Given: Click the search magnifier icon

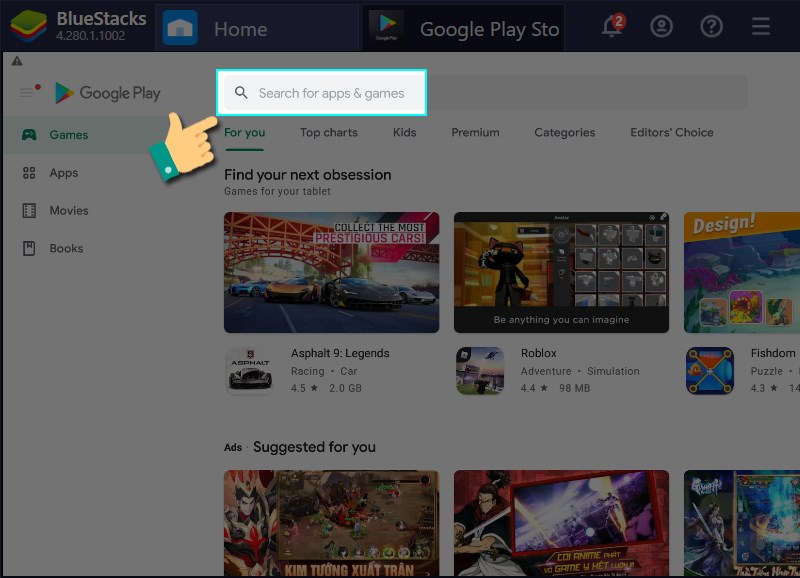Looking at the screenshot, I should tap(241, 92).
